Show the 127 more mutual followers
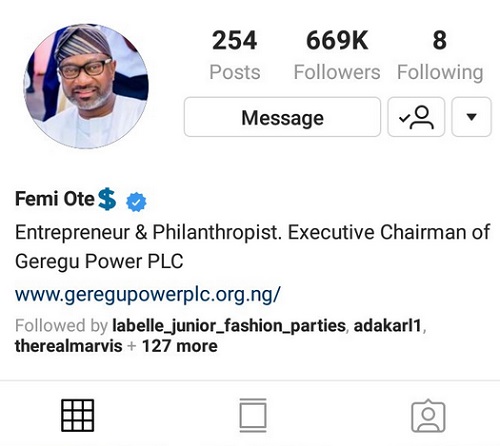This screenshot has width=500, height=446. click(180, 346)
